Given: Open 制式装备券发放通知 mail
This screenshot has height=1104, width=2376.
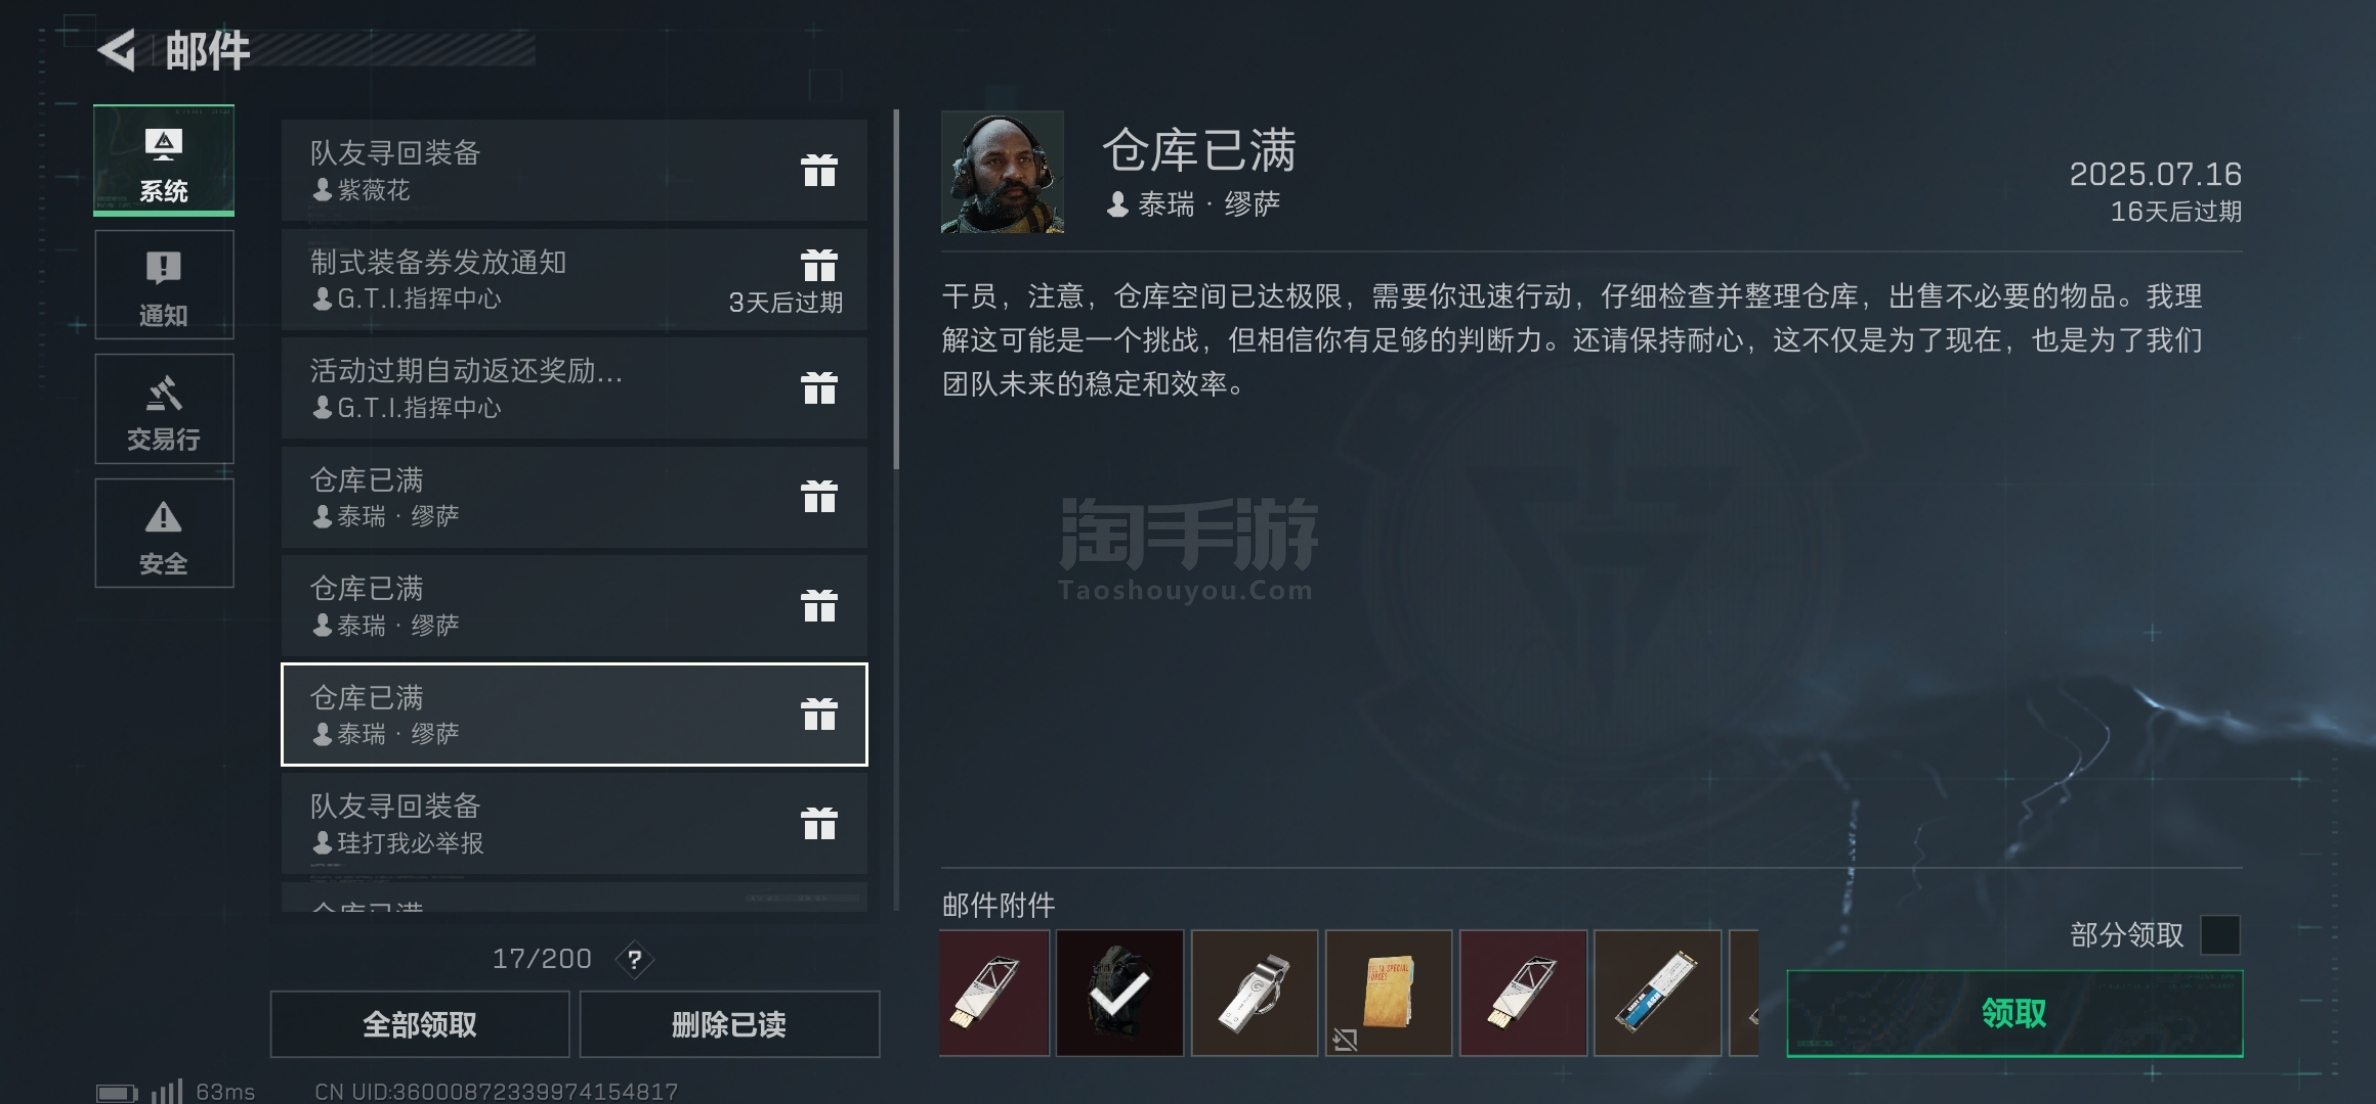Looking at the screenshot, I should (574, 279).
